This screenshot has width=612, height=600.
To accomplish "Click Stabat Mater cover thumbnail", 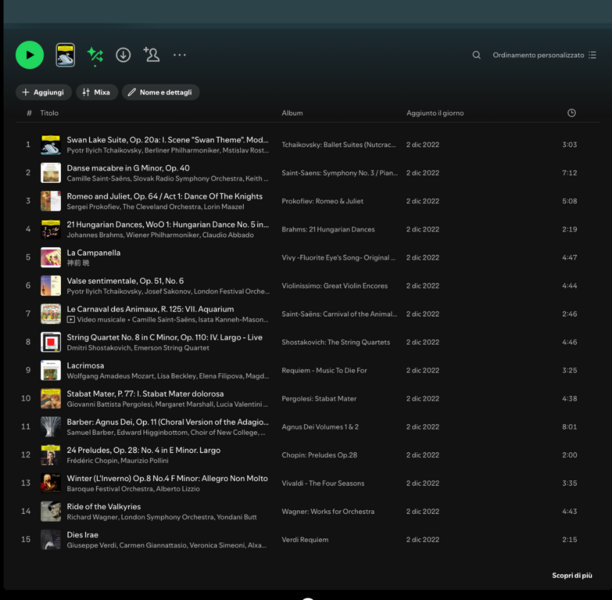I will [51, 399].
